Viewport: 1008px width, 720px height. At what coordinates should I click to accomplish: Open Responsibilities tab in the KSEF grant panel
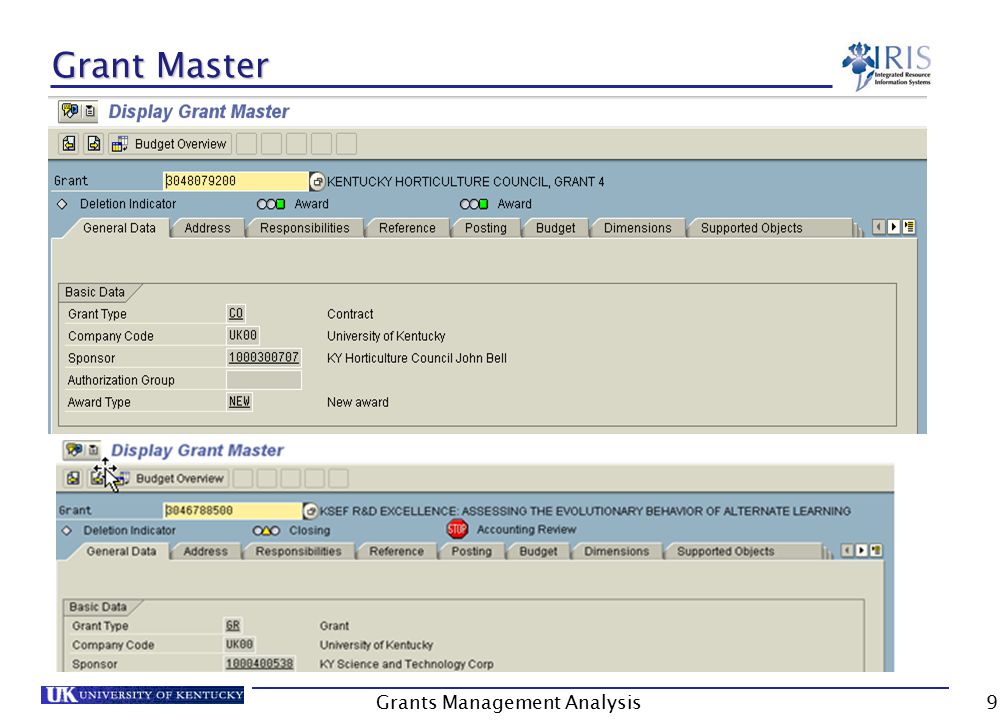point(298,552)
